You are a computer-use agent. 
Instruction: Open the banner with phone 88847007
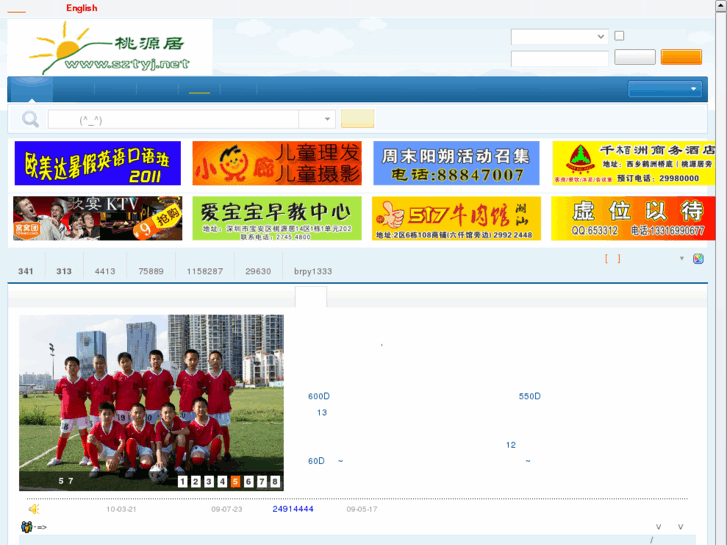click(x=456, y=163)
